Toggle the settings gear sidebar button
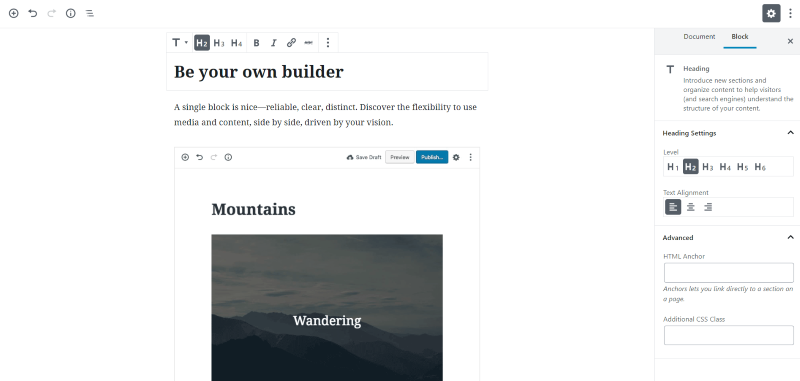This screenshot has width=800, height=381. tap(771, 13)
